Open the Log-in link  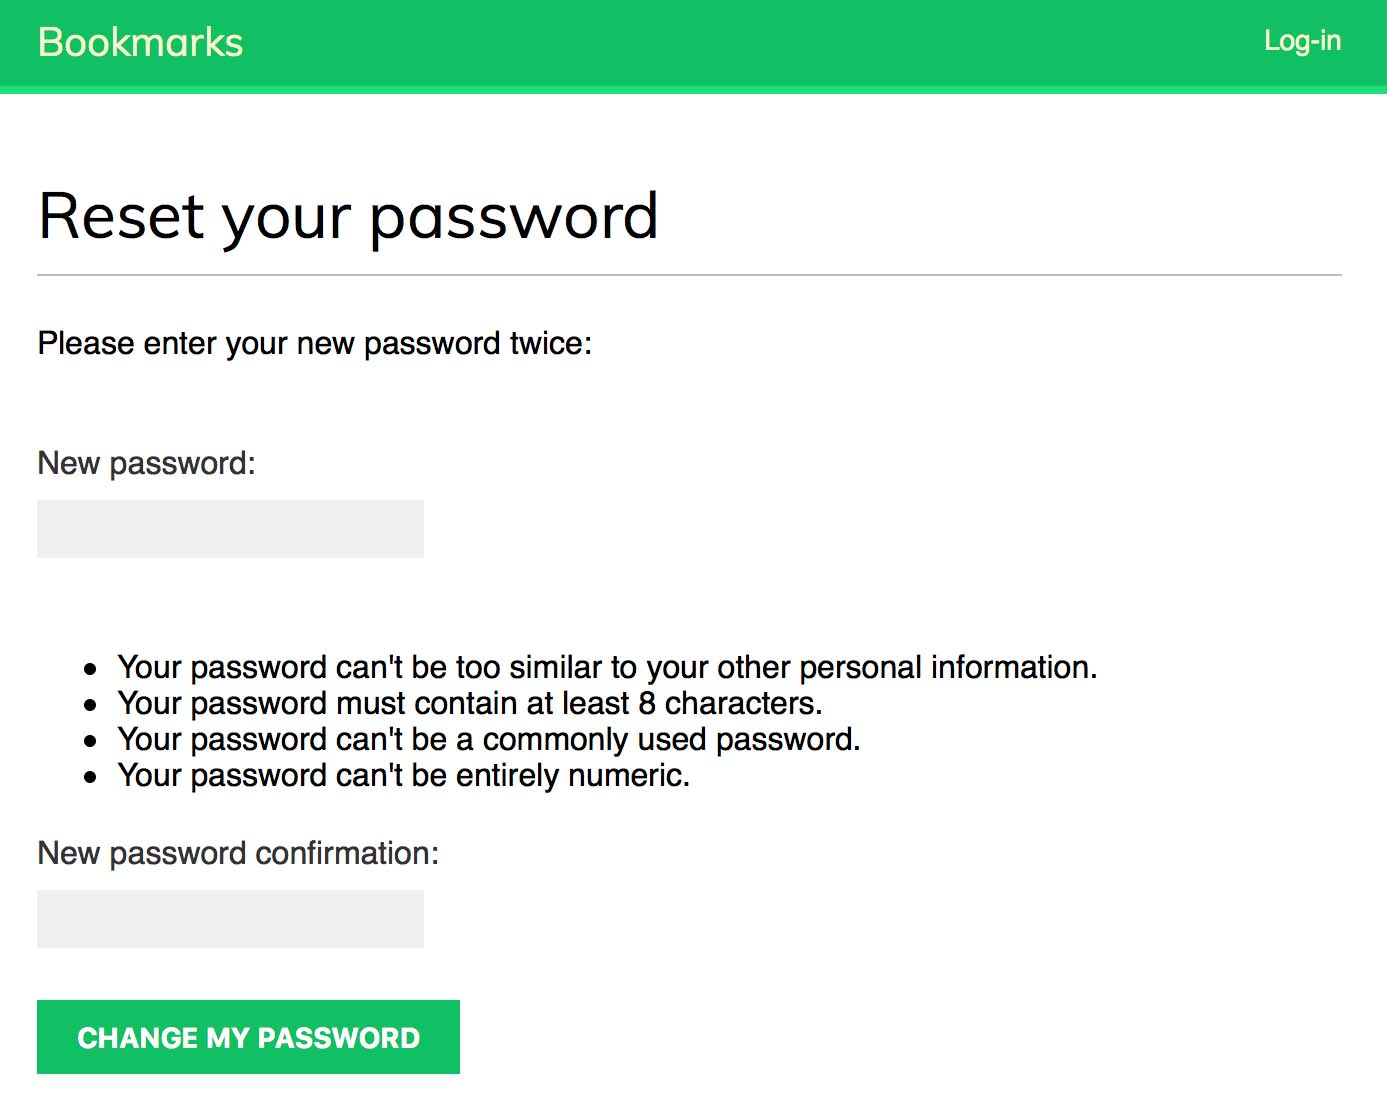(x=1302, y=41)
